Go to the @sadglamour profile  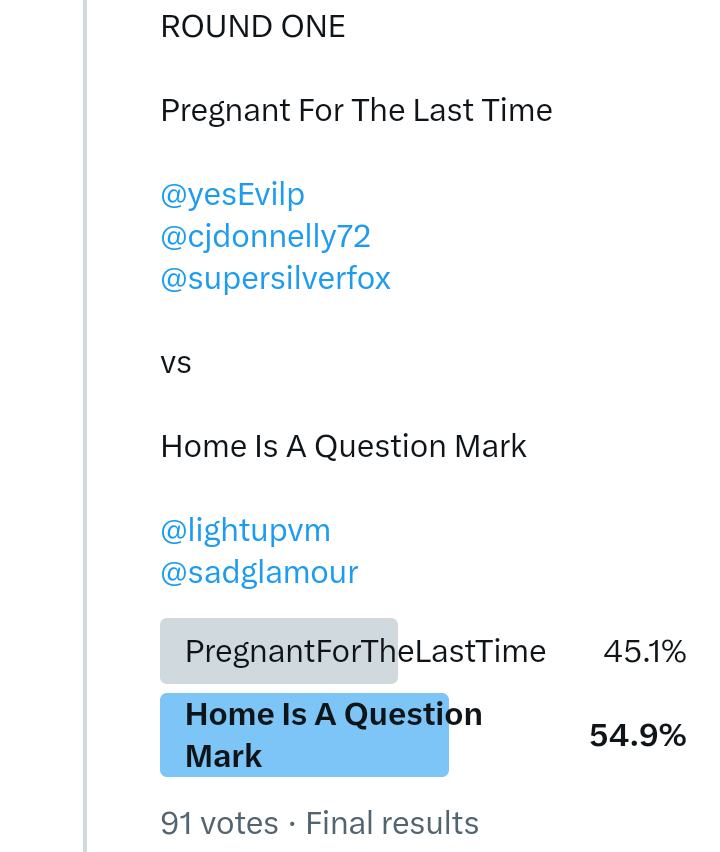pos(259,572)
